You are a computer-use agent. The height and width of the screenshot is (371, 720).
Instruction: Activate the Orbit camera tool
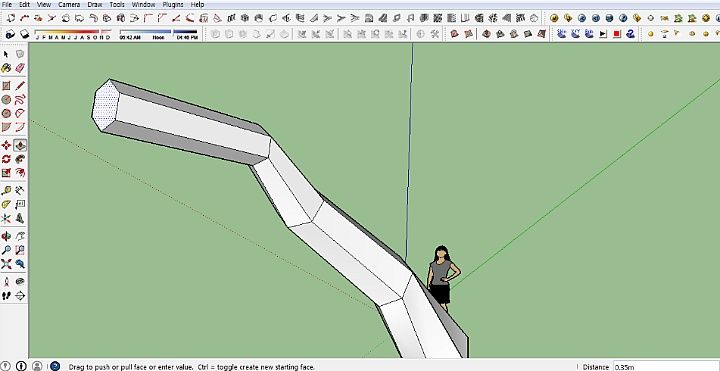[x=6, y=236]
